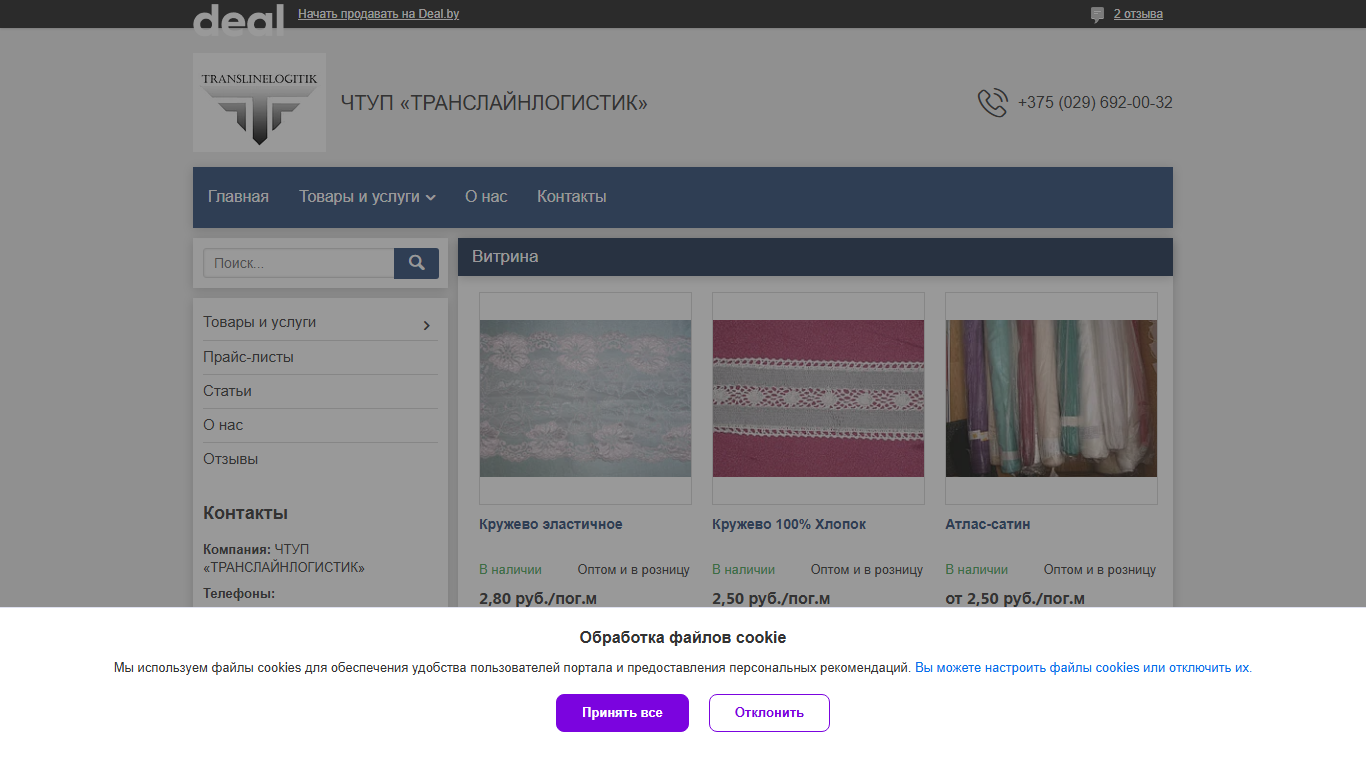Open the elastic lace product thumbnail
Viewport: 1366px width, 768px height.
coord(585,398)
